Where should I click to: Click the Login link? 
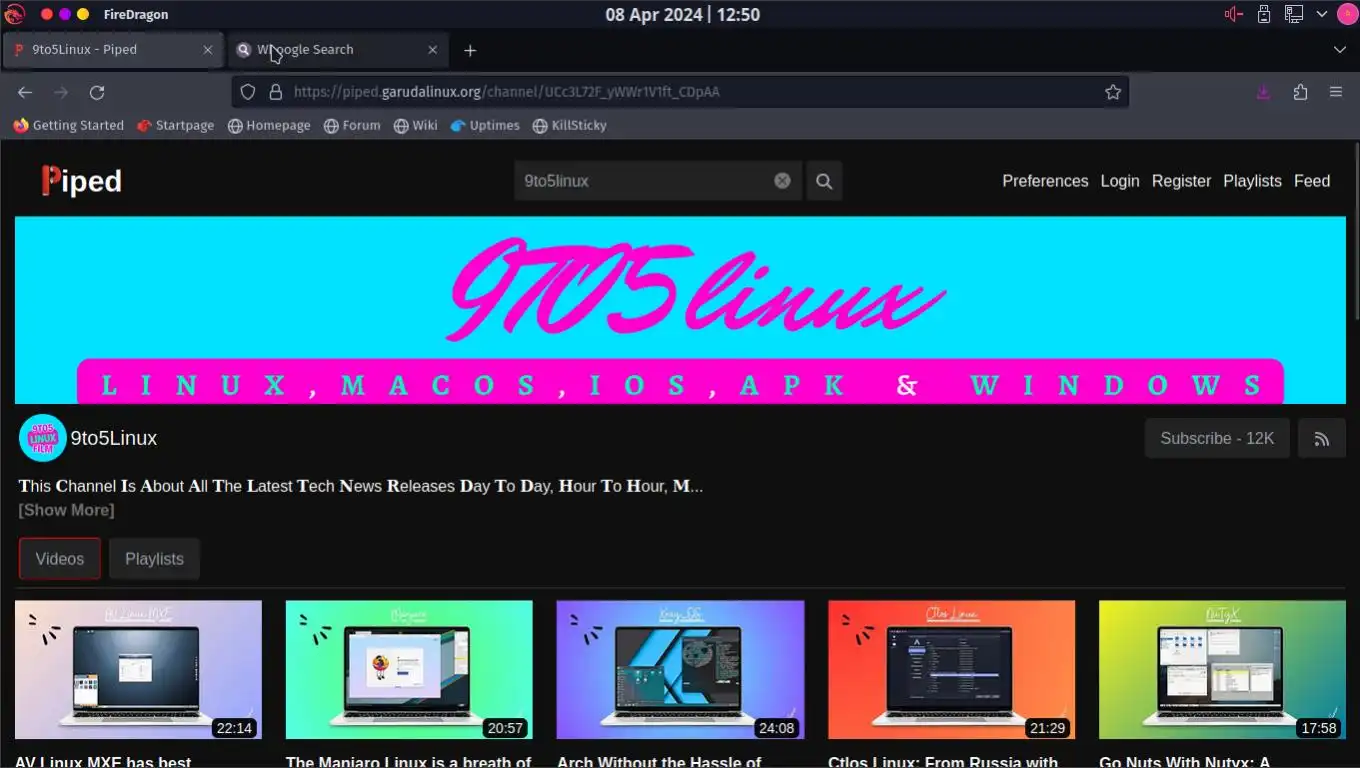[1120, 181]
